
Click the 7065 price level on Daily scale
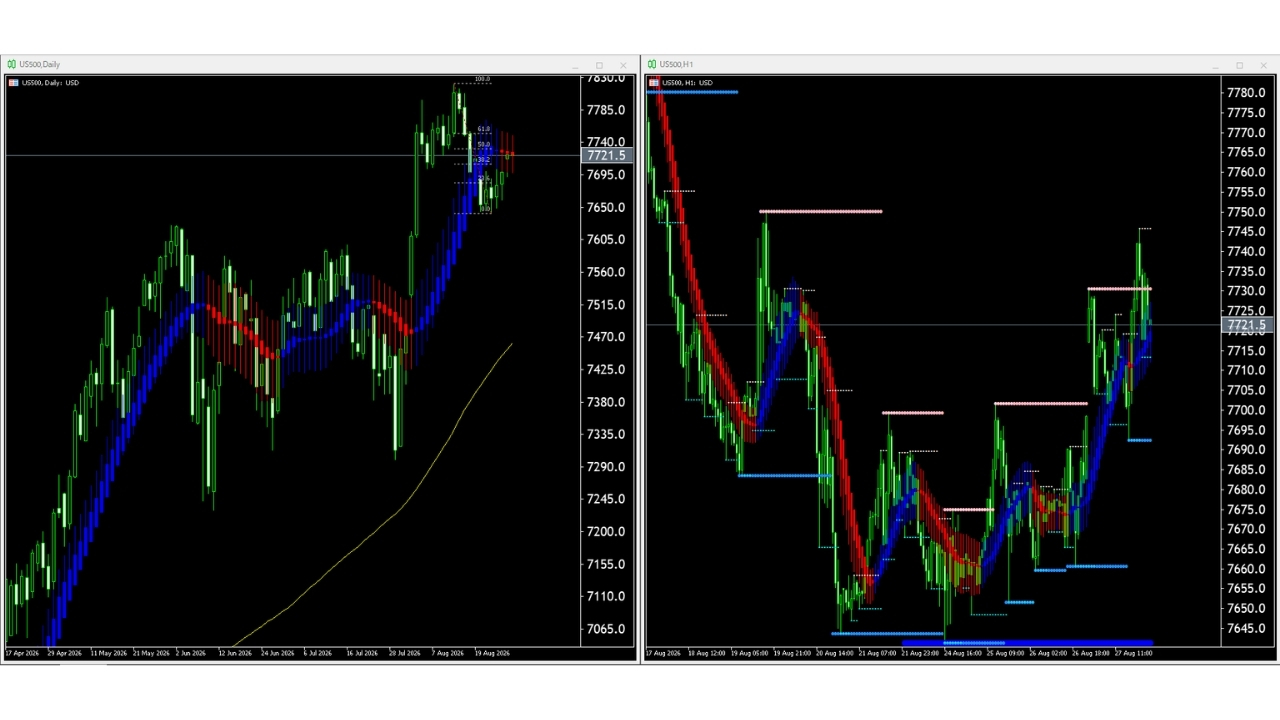pyautogui.click(x=606, y=629)
